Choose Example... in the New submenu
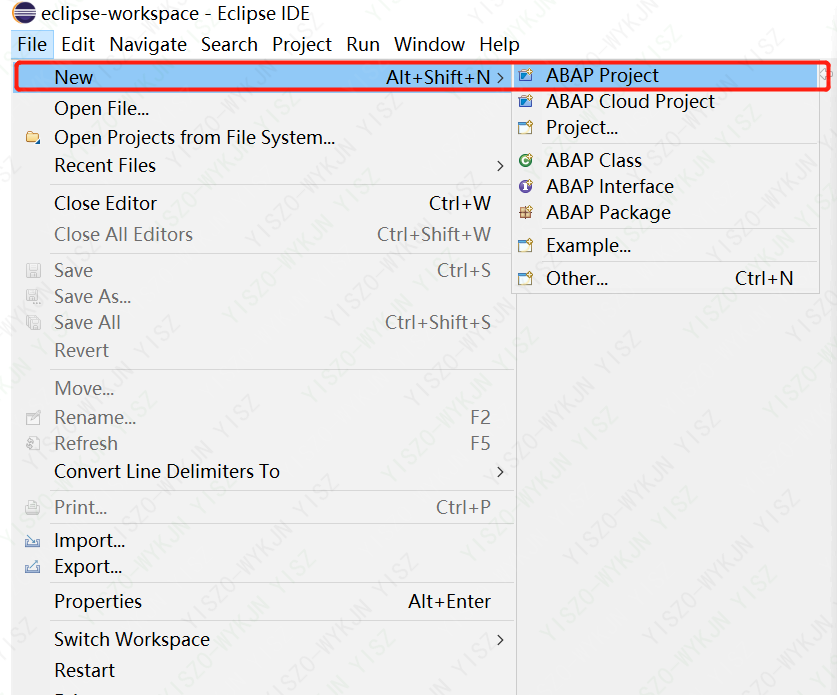 point(589,245)
